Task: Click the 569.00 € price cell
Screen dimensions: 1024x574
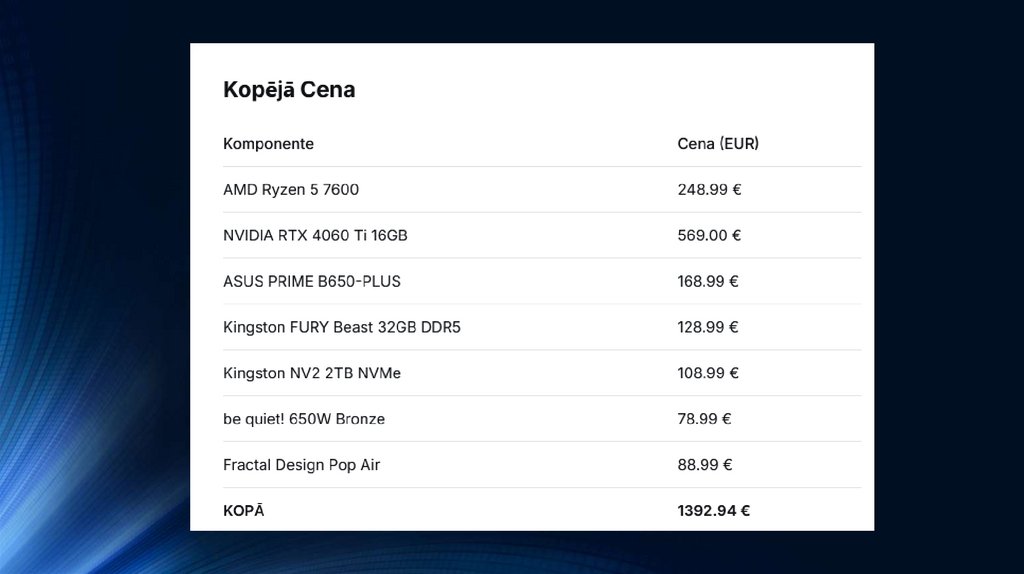Action: click(709, 236)
